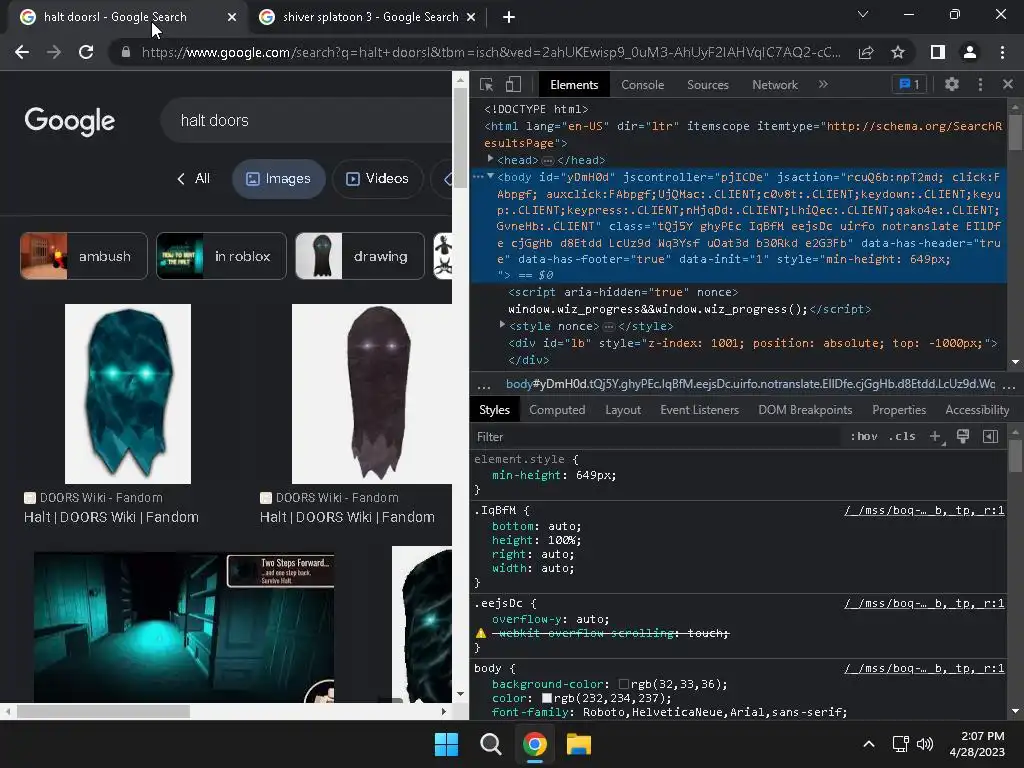The height and width of the screenshot is (768, 1024).
Task: Go back to All results
Action: (x=193, y=178)
